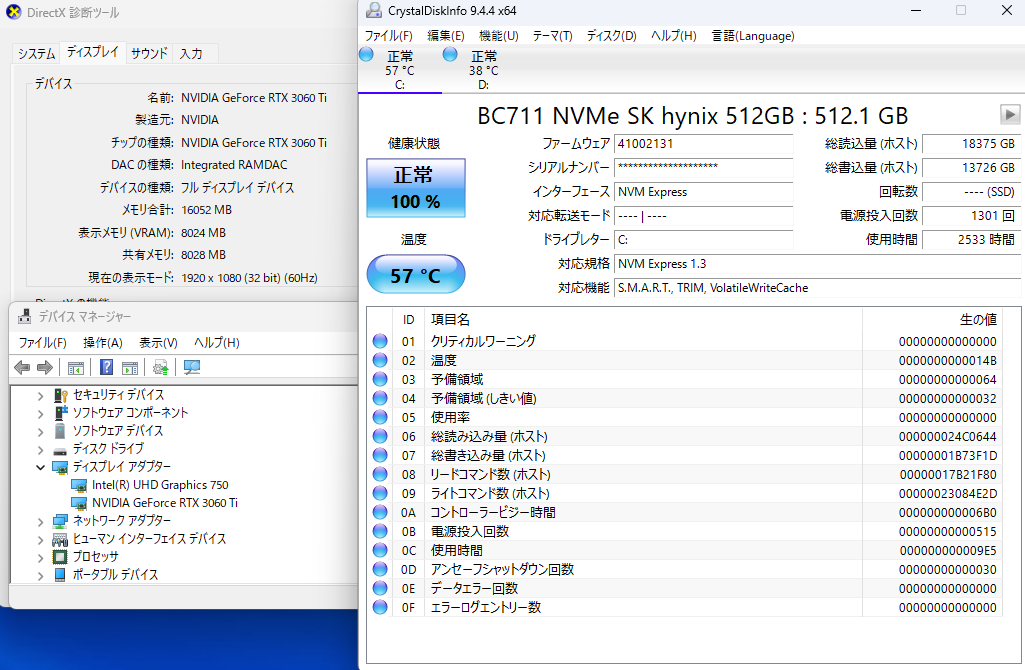Click the DirectX Diagnostic Tool title icon
The height and width of the screenshot is (670, 1025).
[x=13, y=12]
